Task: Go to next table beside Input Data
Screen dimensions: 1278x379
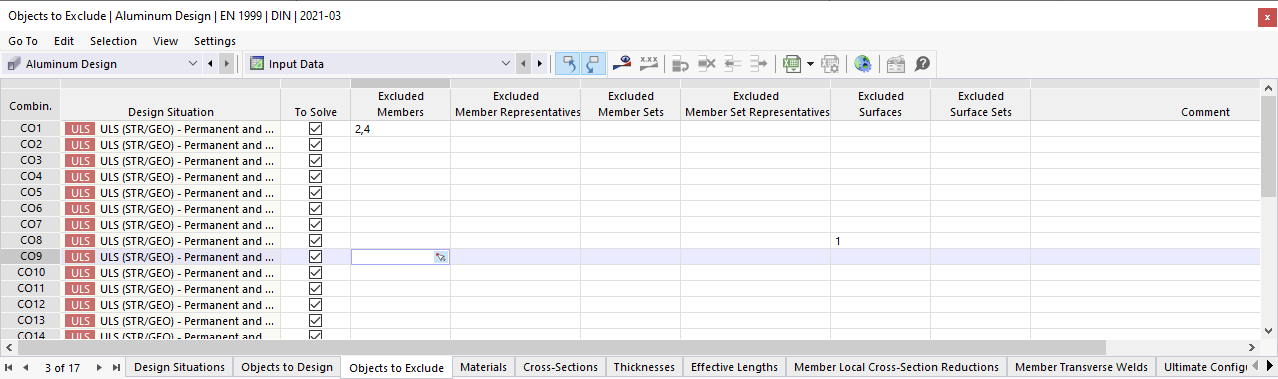Action: 540,64
